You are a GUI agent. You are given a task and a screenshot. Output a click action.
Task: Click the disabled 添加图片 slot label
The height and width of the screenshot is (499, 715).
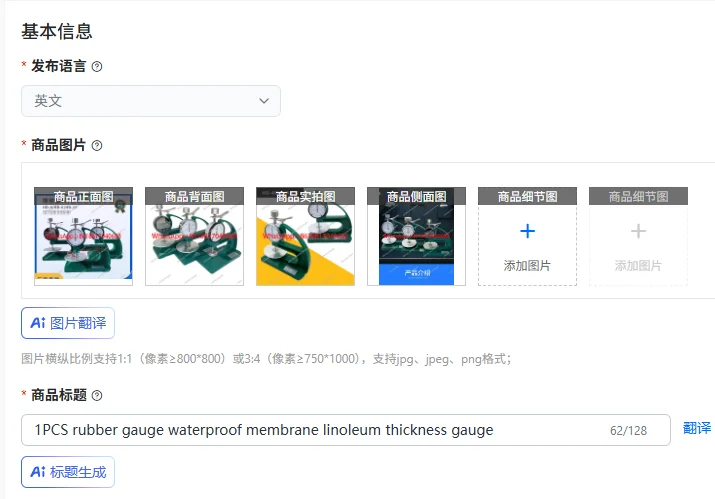pos(638,265)
